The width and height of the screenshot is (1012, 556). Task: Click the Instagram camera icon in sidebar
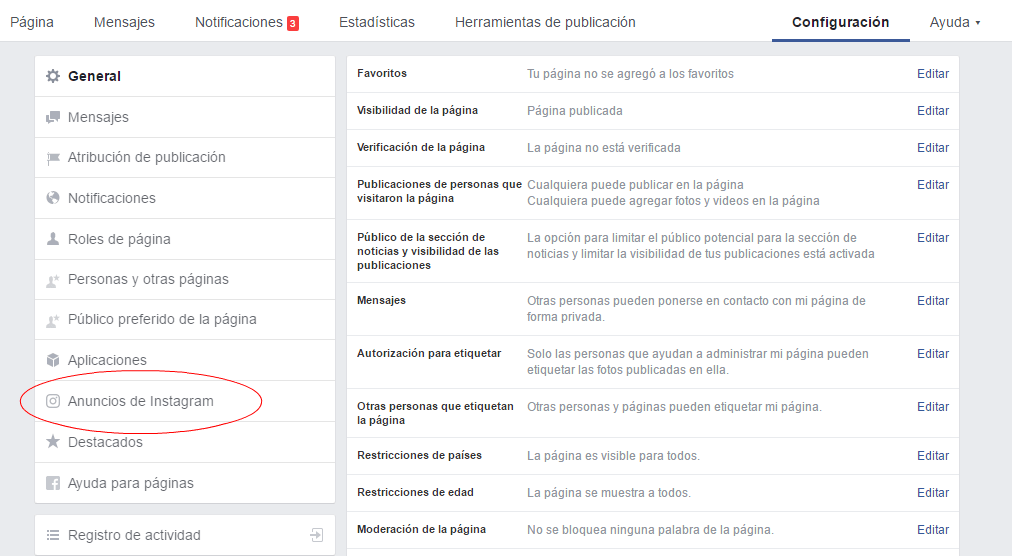pos(53,401)
